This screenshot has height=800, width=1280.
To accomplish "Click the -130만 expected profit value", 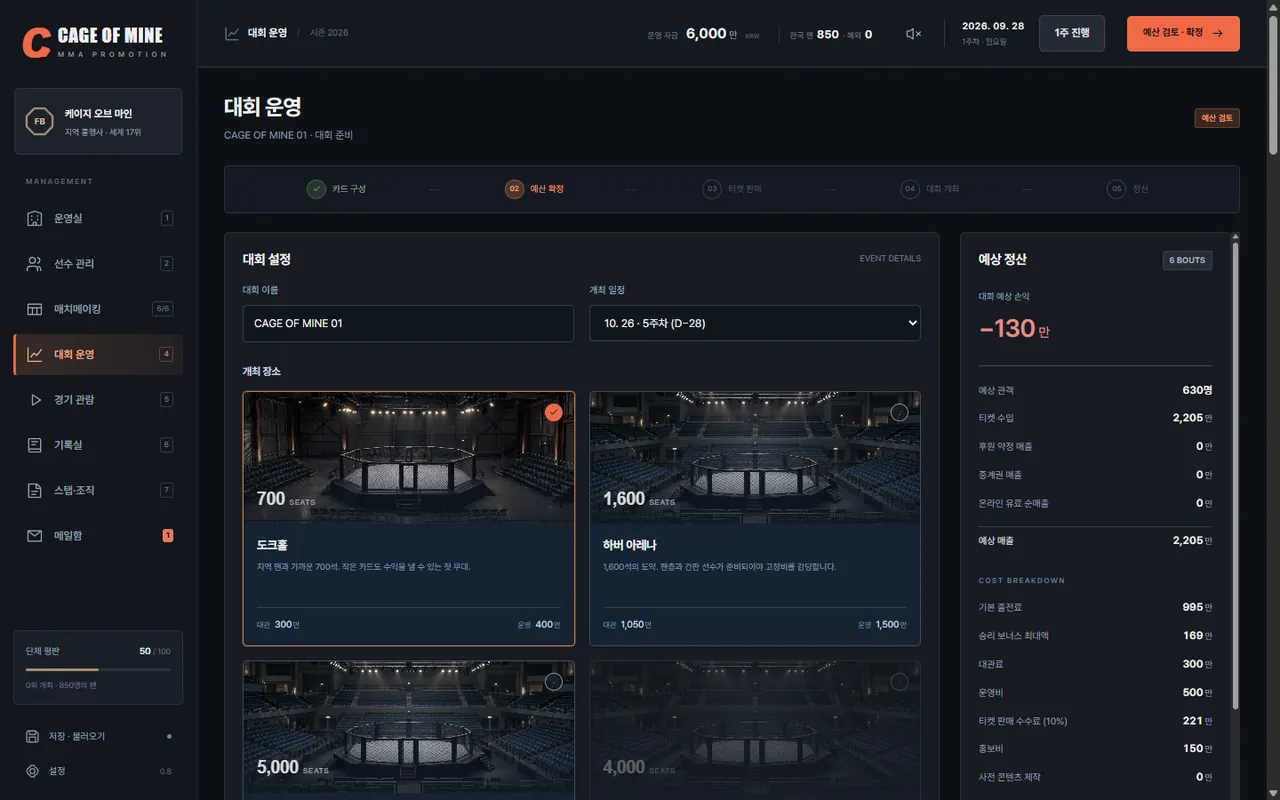I will tap(1014, 328).
